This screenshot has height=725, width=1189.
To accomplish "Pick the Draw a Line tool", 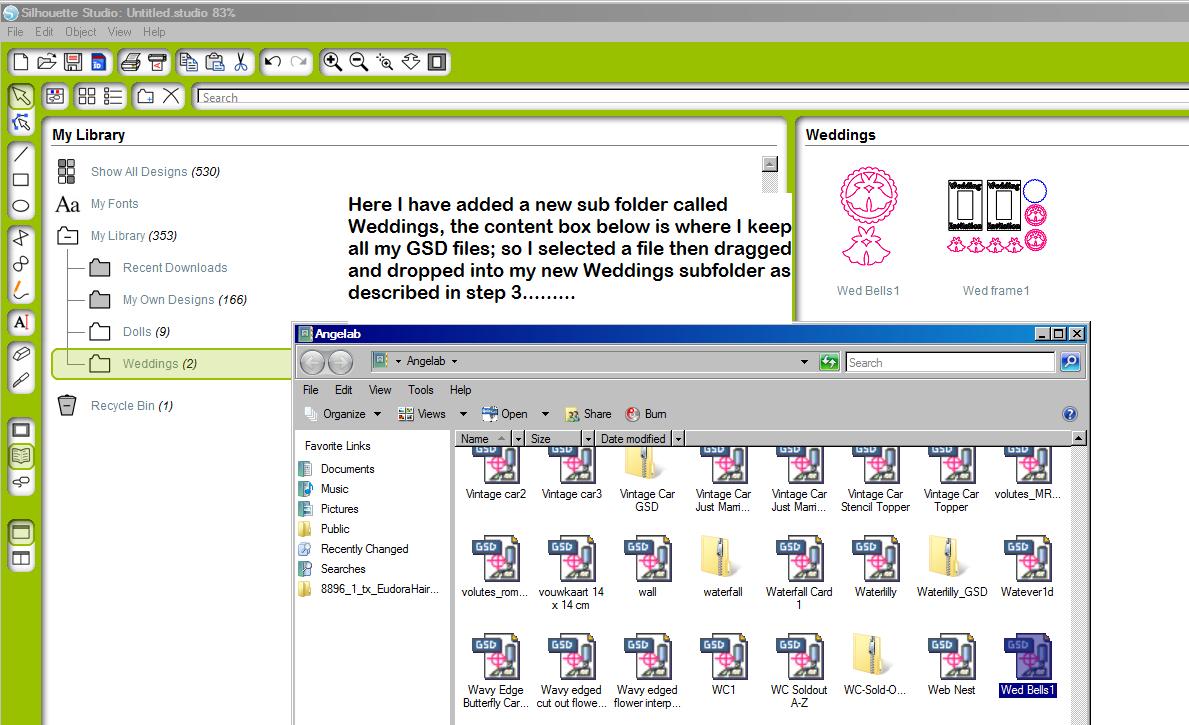I will coord(21,154).
